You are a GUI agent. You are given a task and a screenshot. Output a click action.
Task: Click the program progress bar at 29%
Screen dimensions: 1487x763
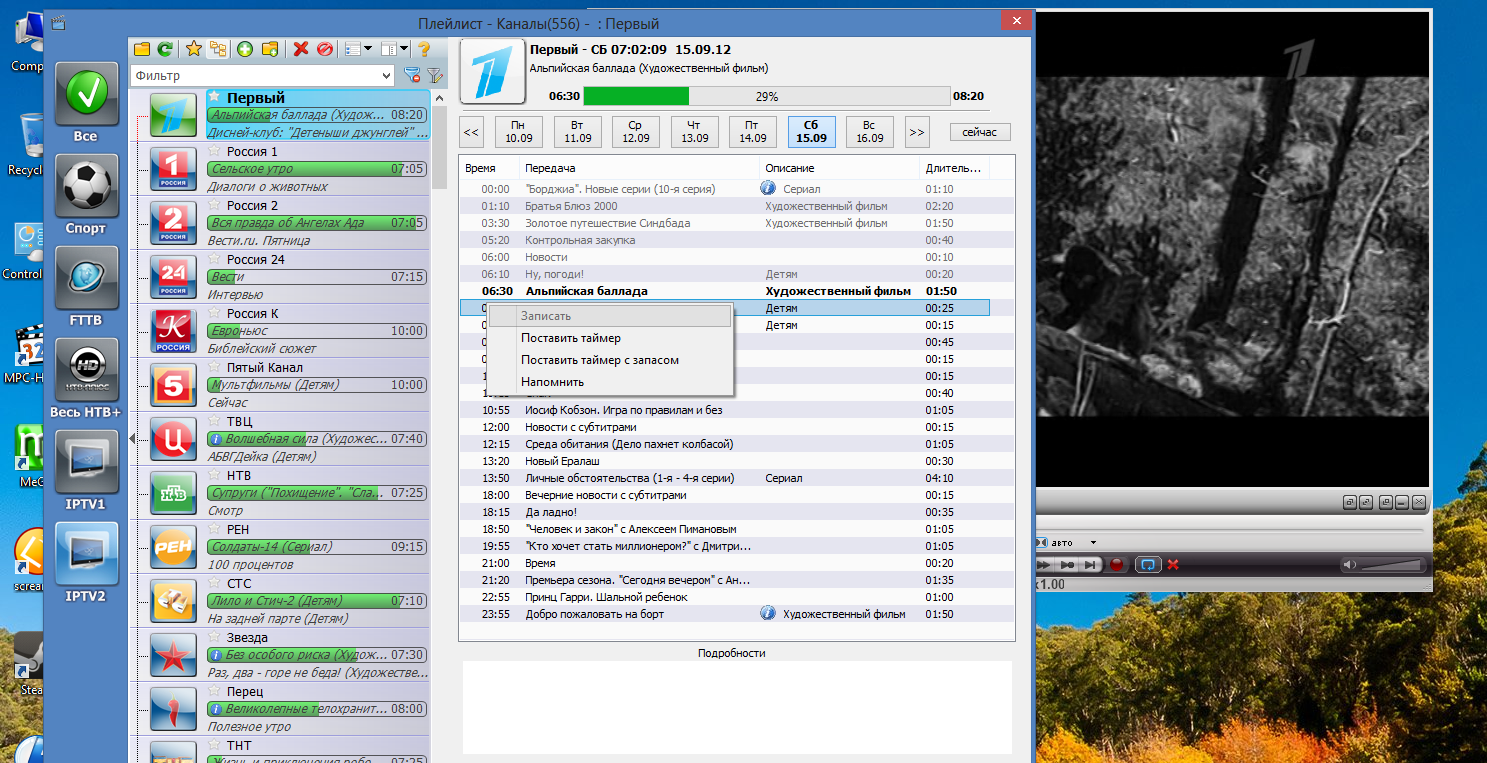click(x=766, y=97)
